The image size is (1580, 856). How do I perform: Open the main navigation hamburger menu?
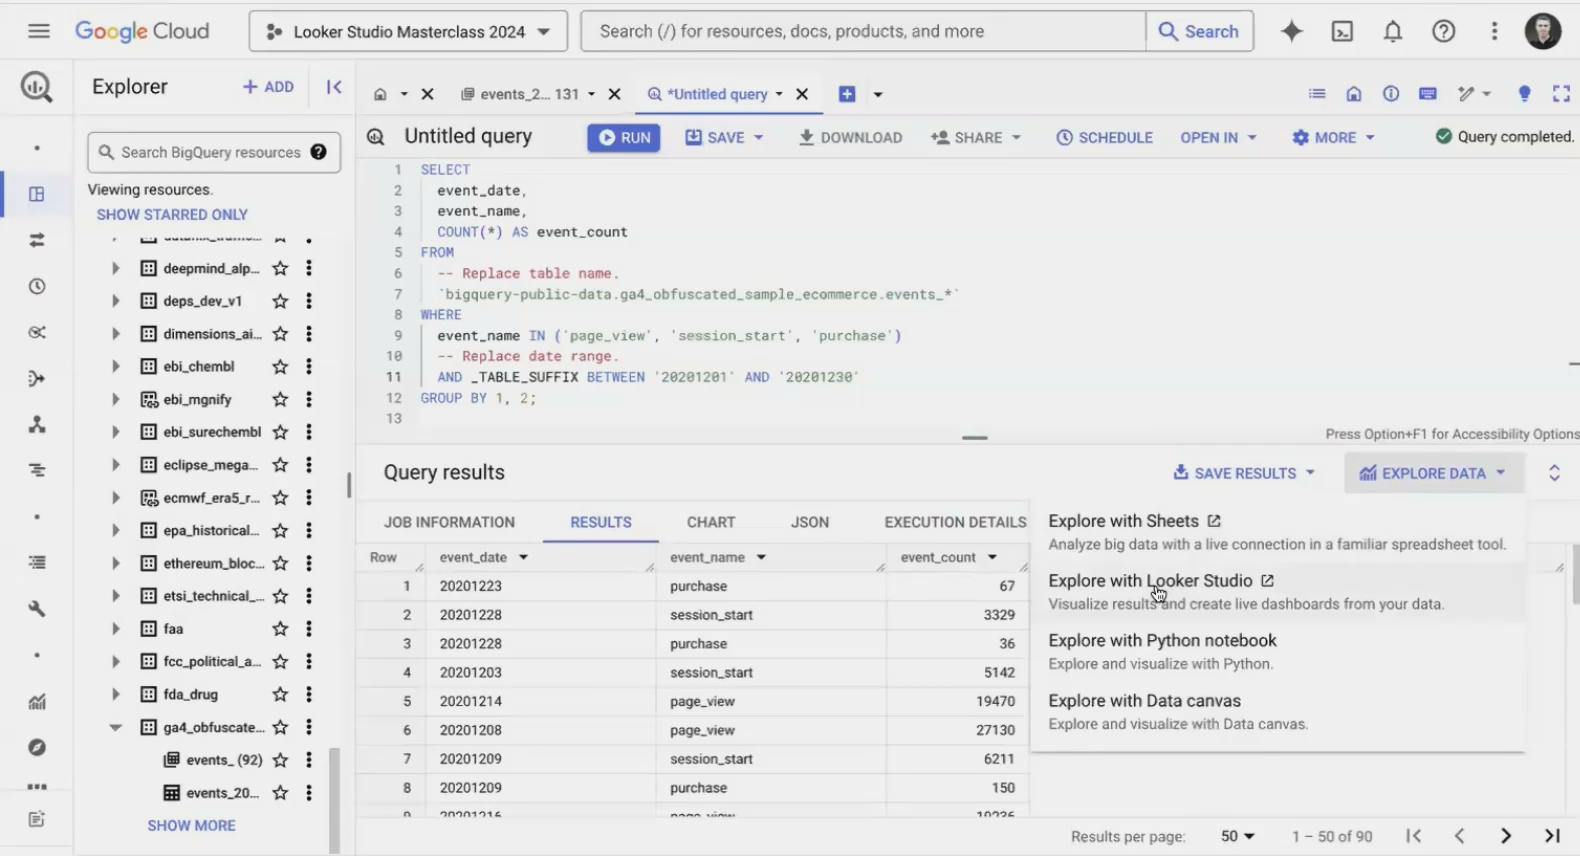39,31
